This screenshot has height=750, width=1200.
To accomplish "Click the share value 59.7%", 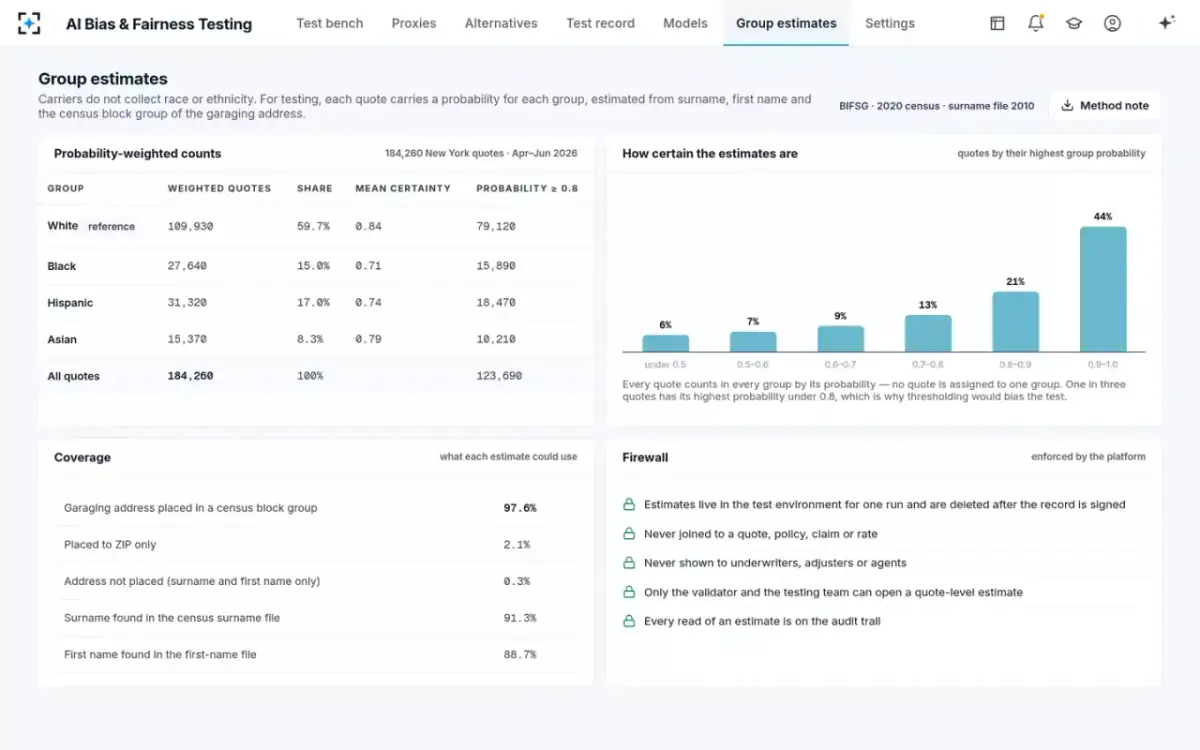I will tap(313, 227).
